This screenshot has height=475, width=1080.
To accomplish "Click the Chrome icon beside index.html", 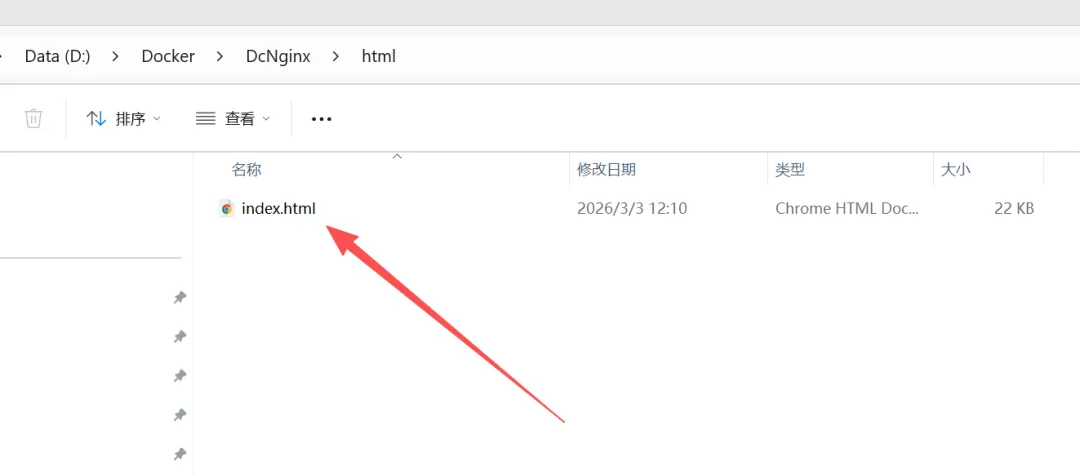I will pos(227,209).
